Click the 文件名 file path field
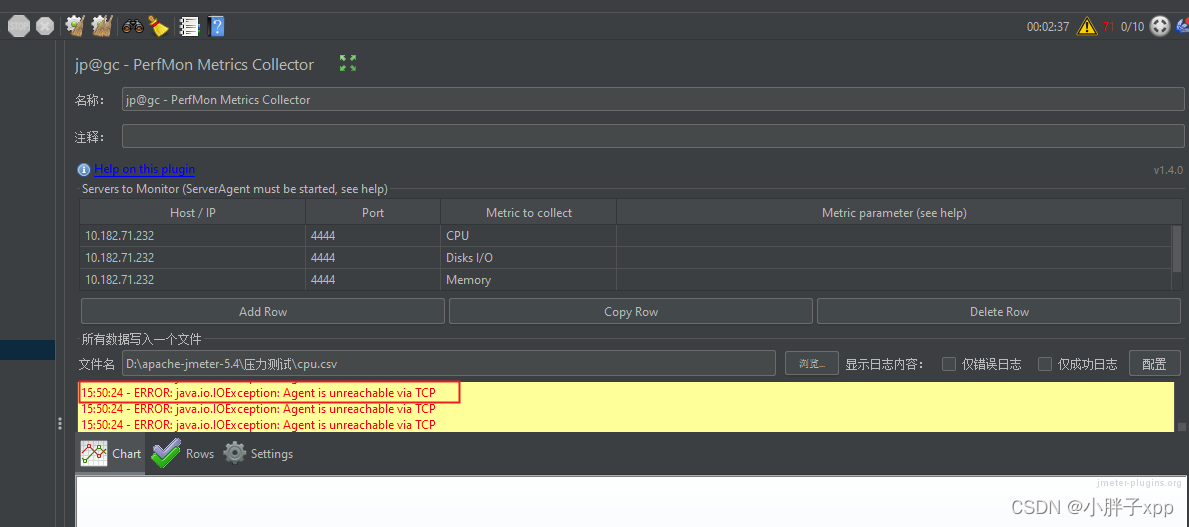Viewport: 1189px width, 527px height. pyautogui.click(x=449, y=363)
